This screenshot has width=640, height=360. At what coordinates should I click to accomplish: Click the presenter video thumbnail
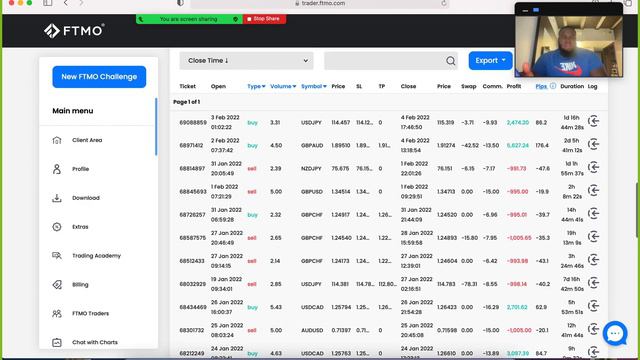click(569, 46)
